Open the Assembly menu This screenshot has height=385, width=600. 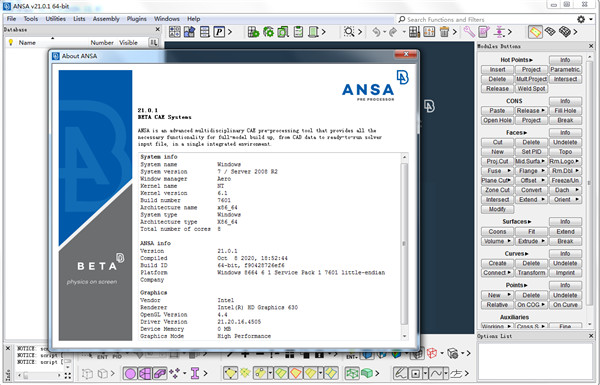pyautogui.click(x=106, y=19)
